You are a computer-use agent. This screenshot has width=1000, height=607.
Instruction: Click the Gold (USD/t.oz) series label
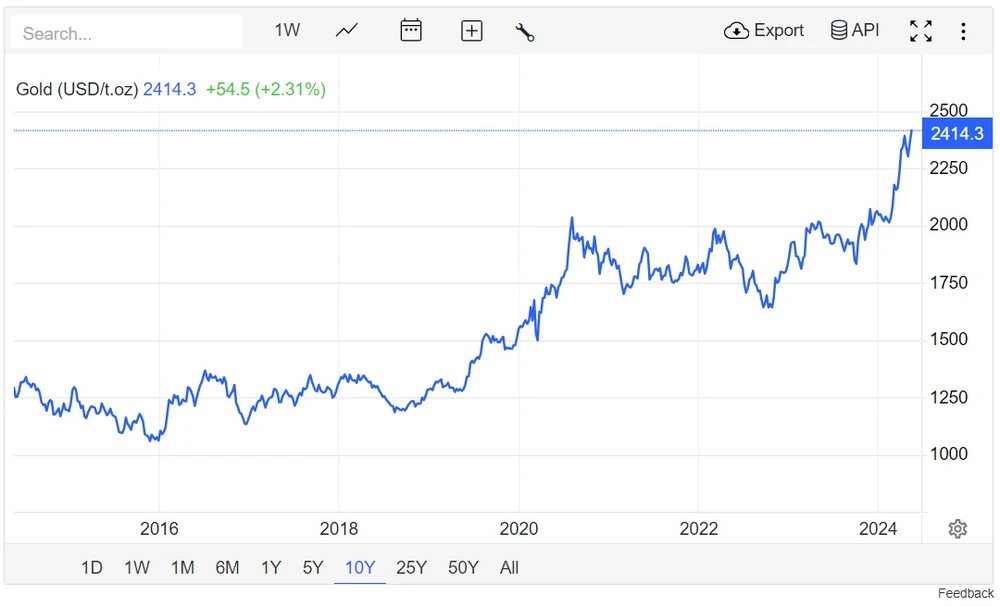click(x=77, y=89)
